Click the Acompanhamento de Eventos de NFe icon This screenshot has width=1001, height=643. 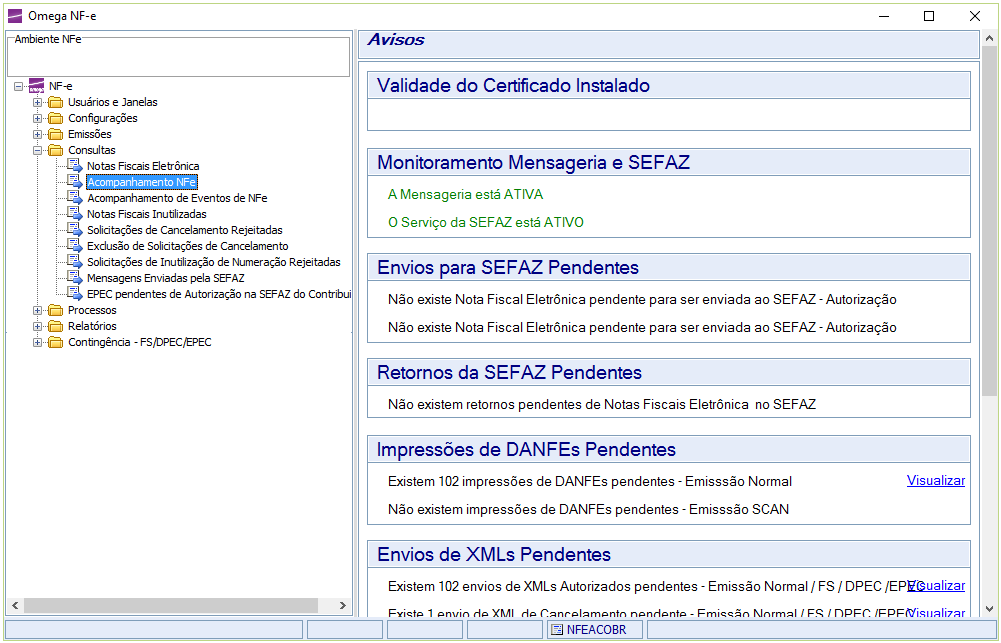74,198
